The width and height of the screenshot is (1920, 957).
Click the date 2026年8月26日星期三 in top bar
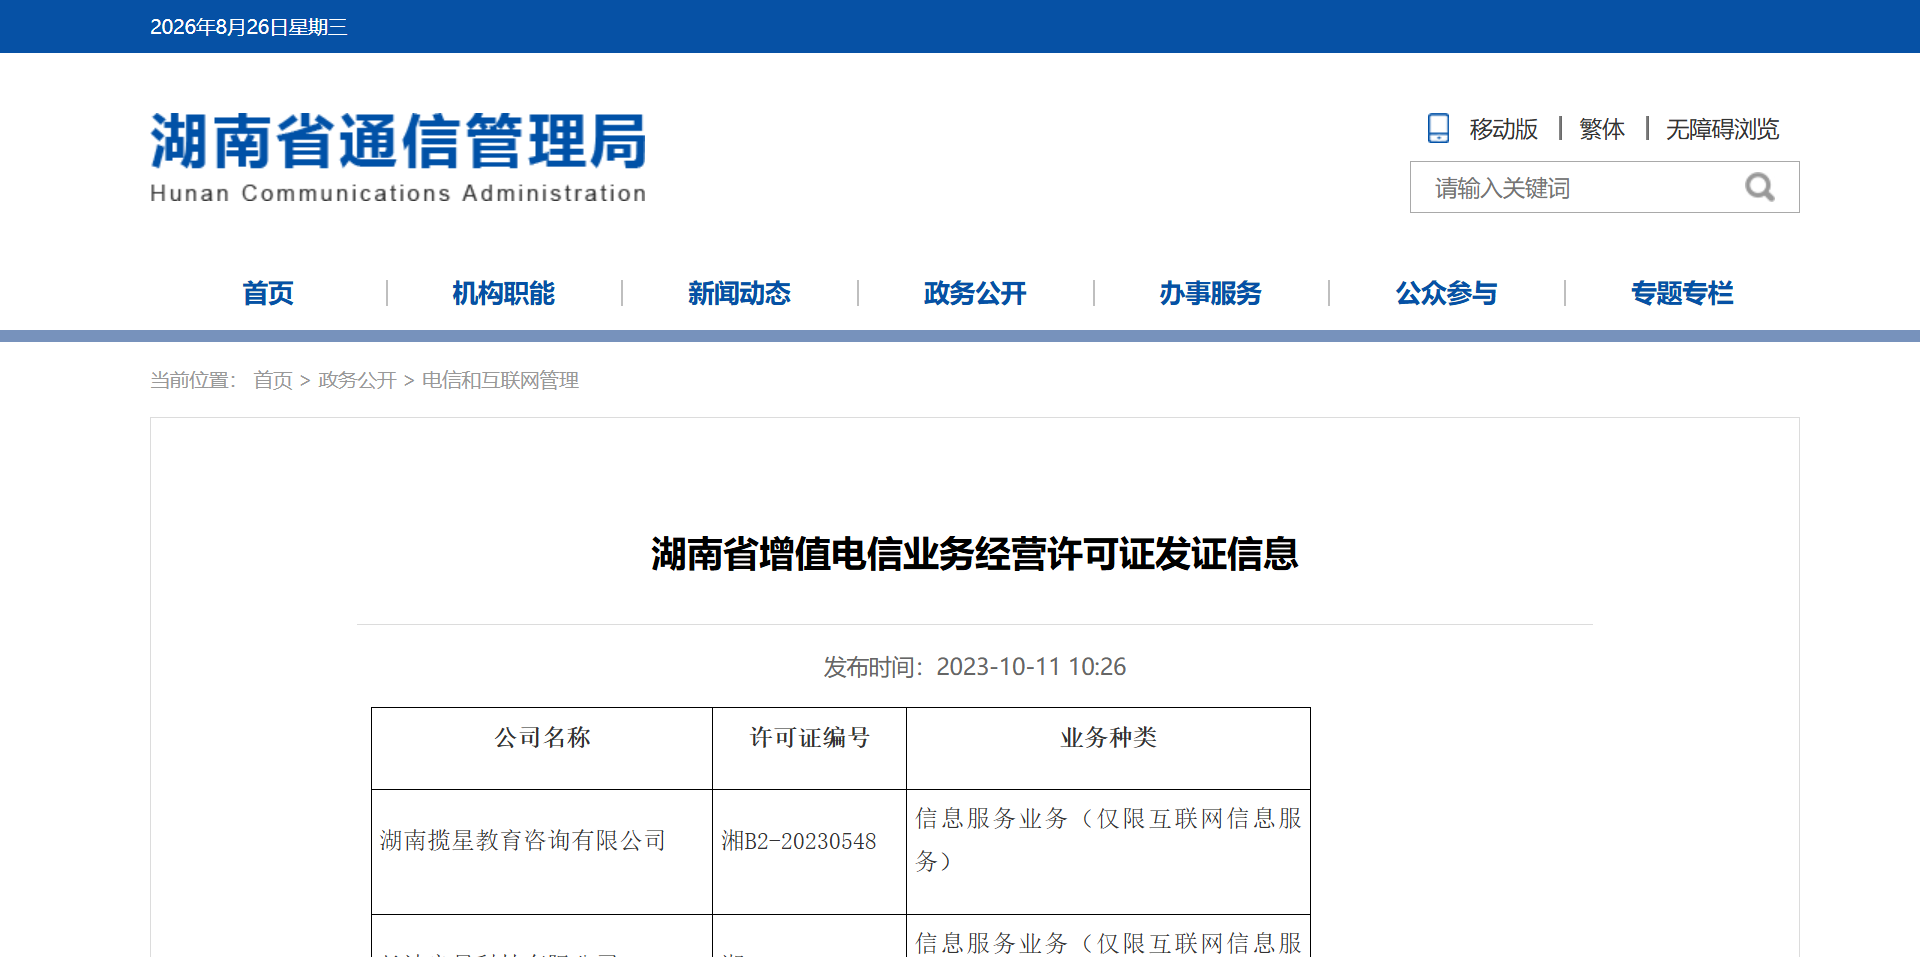[249, 27]
